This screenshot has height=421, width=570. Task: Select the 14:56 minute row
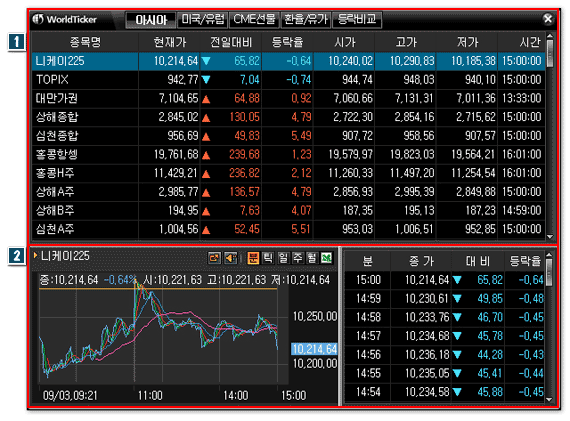click(444, 355)
